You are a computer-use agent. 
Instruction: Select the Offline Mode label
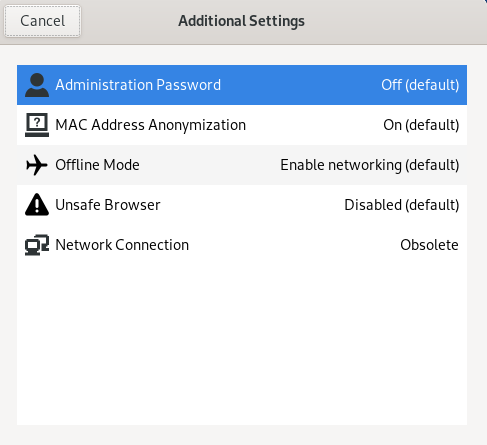(x=97, y=165)
